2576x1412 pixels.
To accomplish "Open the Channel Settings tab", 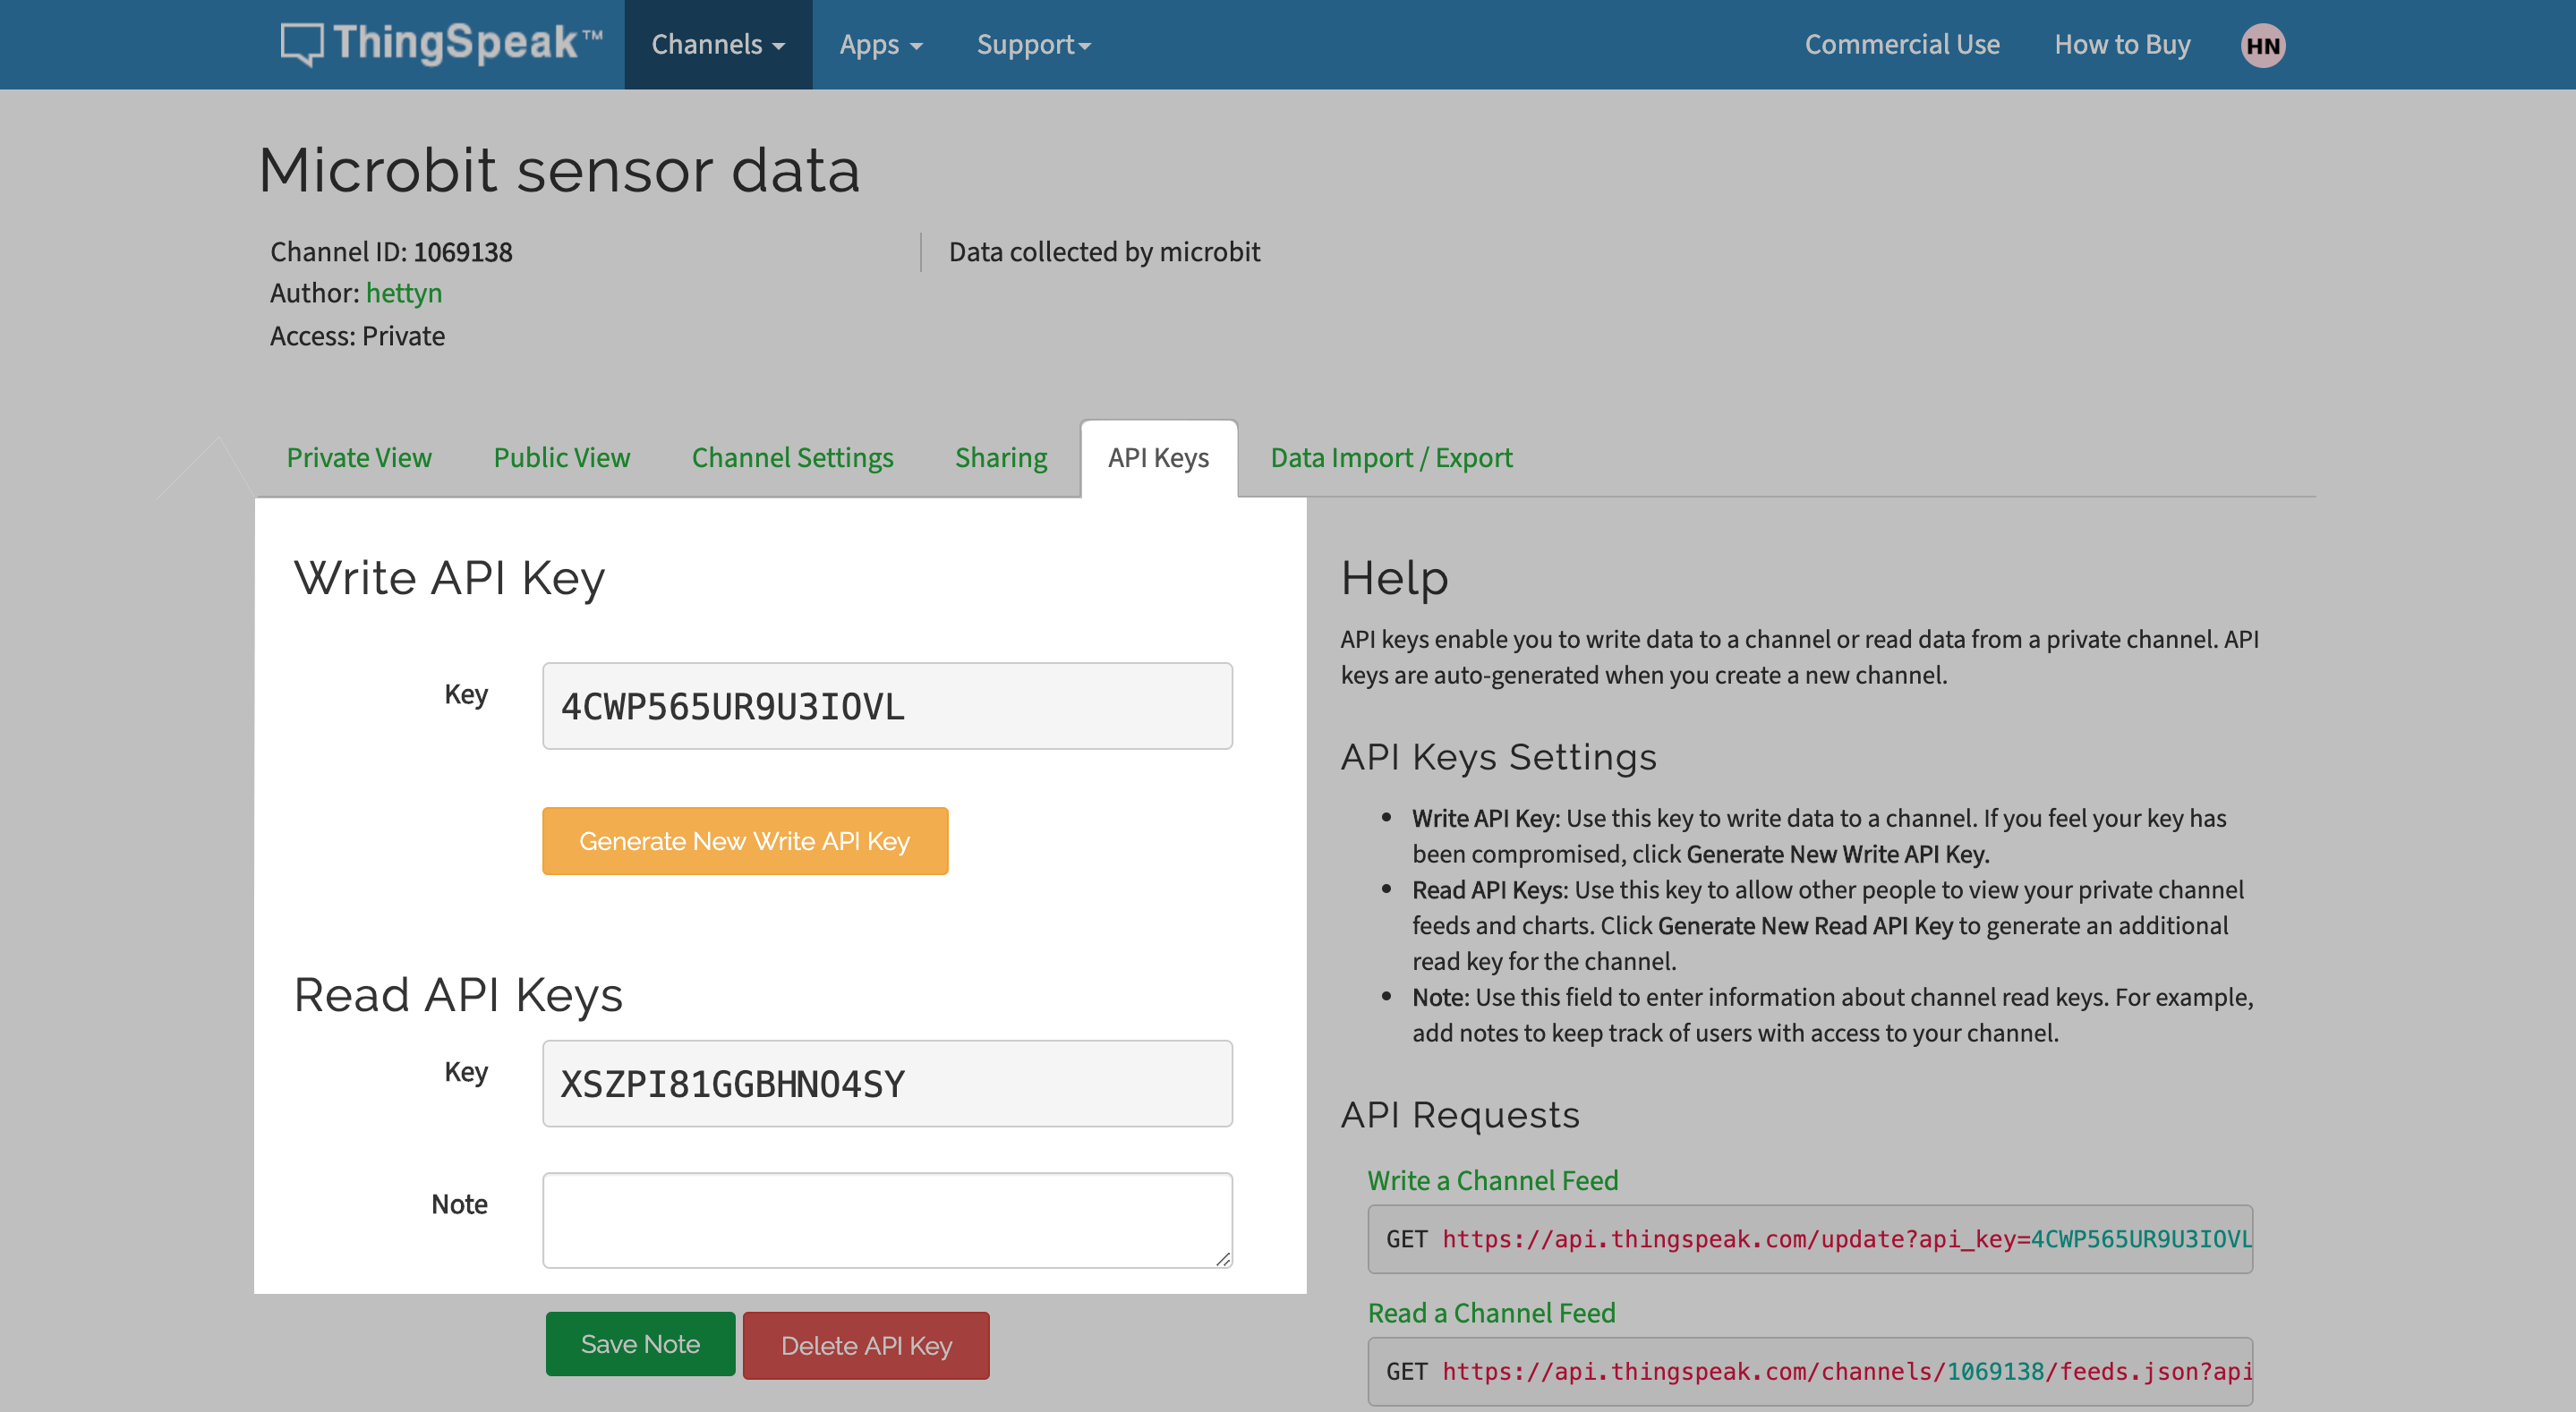I will 792,458.
